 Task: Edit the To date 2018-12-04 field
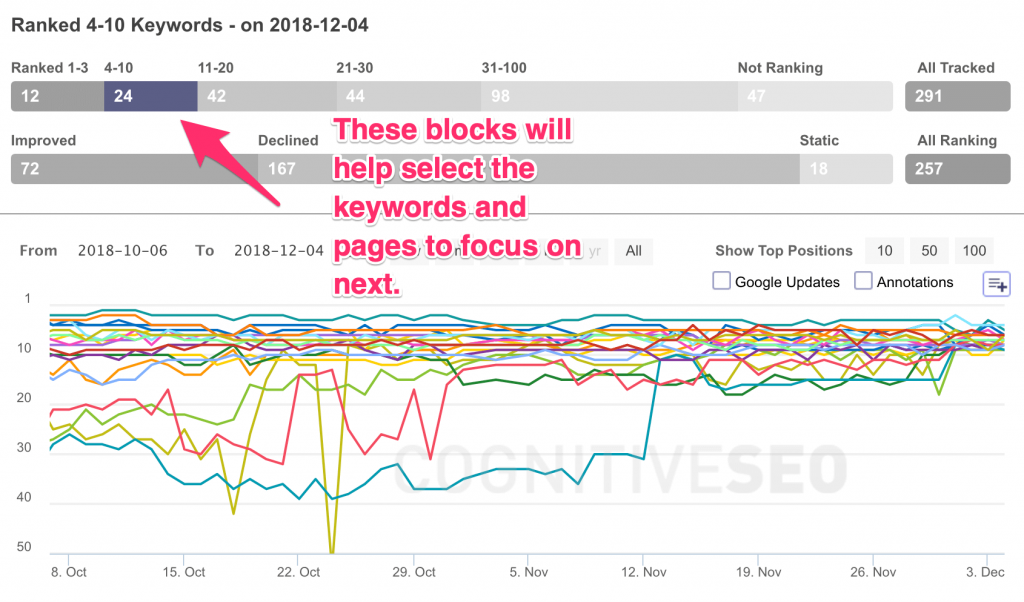point(279,251)
